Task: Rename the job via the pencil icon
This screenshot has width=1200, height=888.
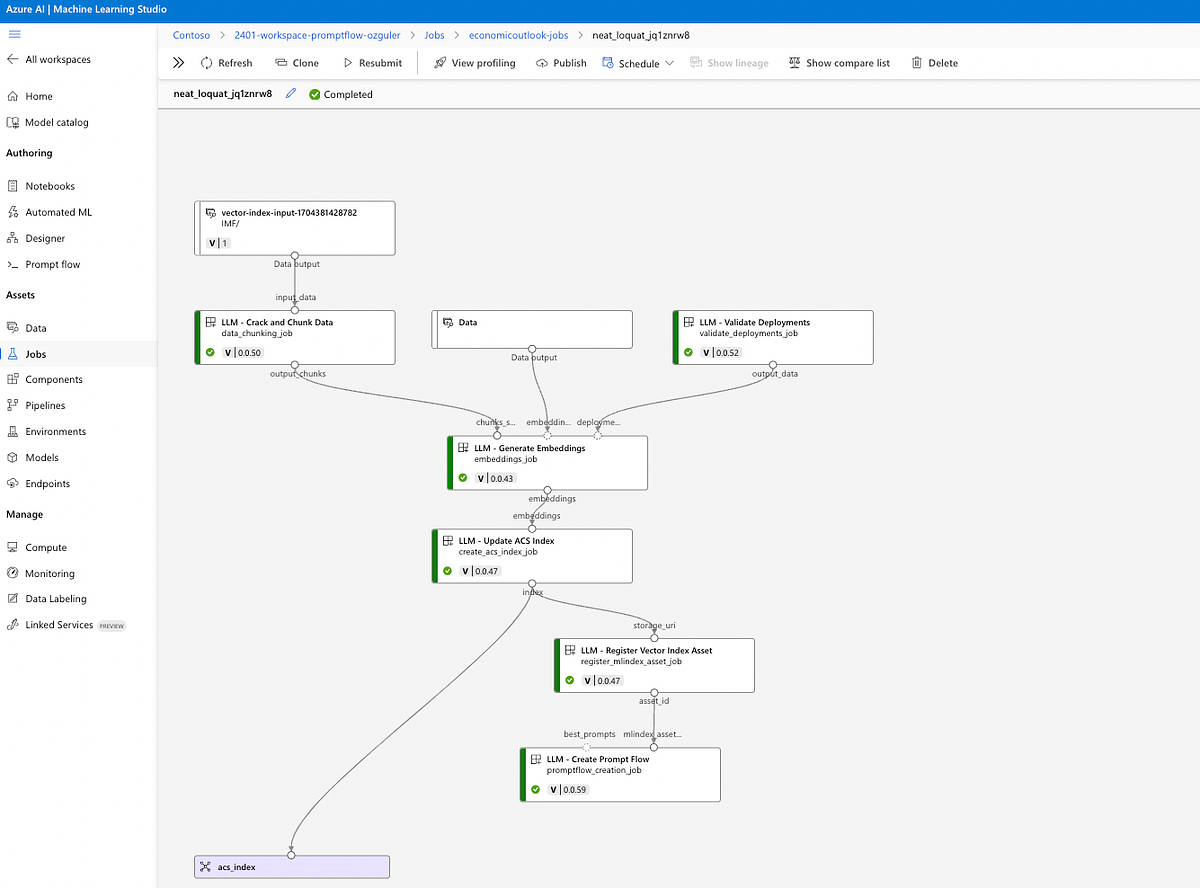Action: tap(290, 94)
